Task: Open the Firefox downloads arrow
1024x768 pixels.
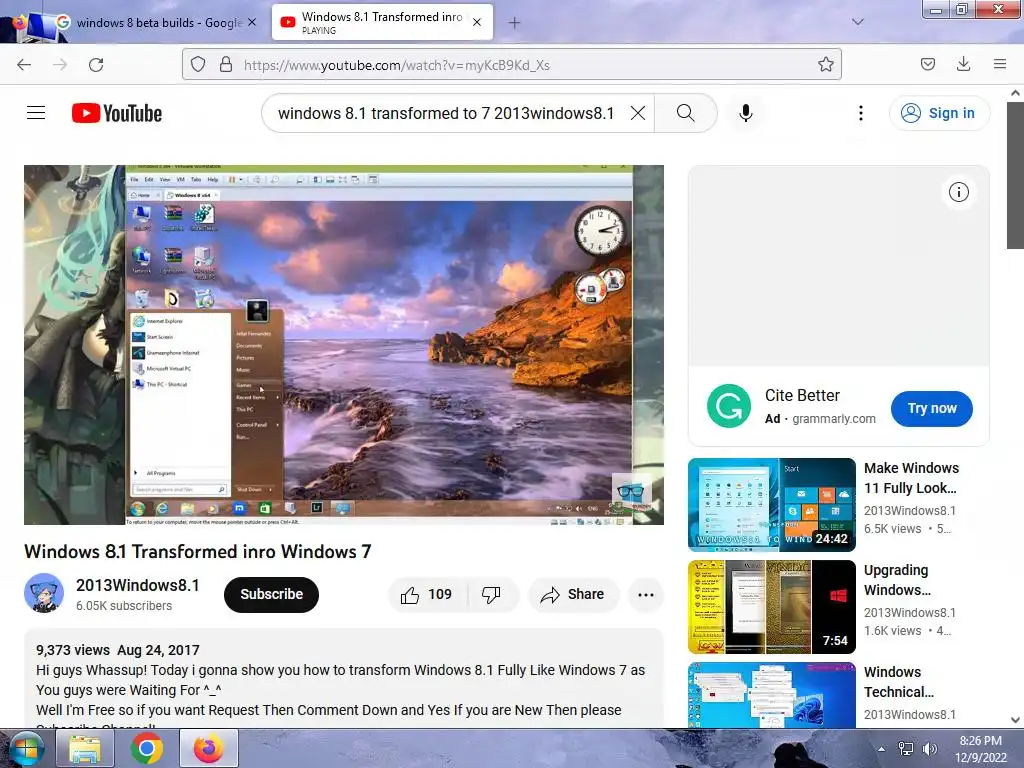Action: pos(963,64)
